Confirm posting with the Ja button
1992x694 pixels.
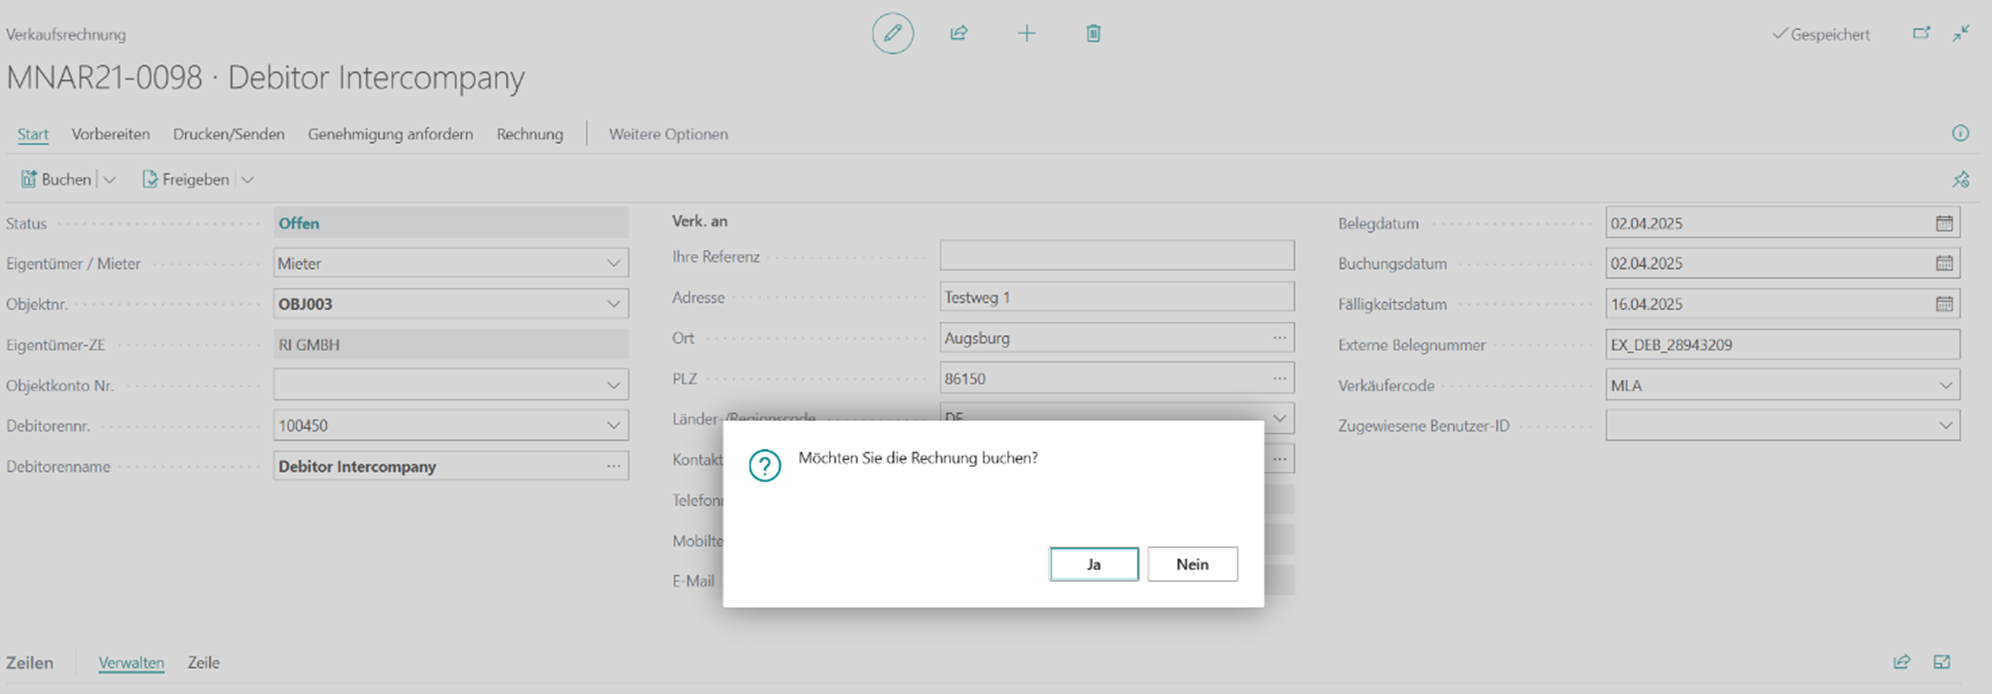[1093, 564]
